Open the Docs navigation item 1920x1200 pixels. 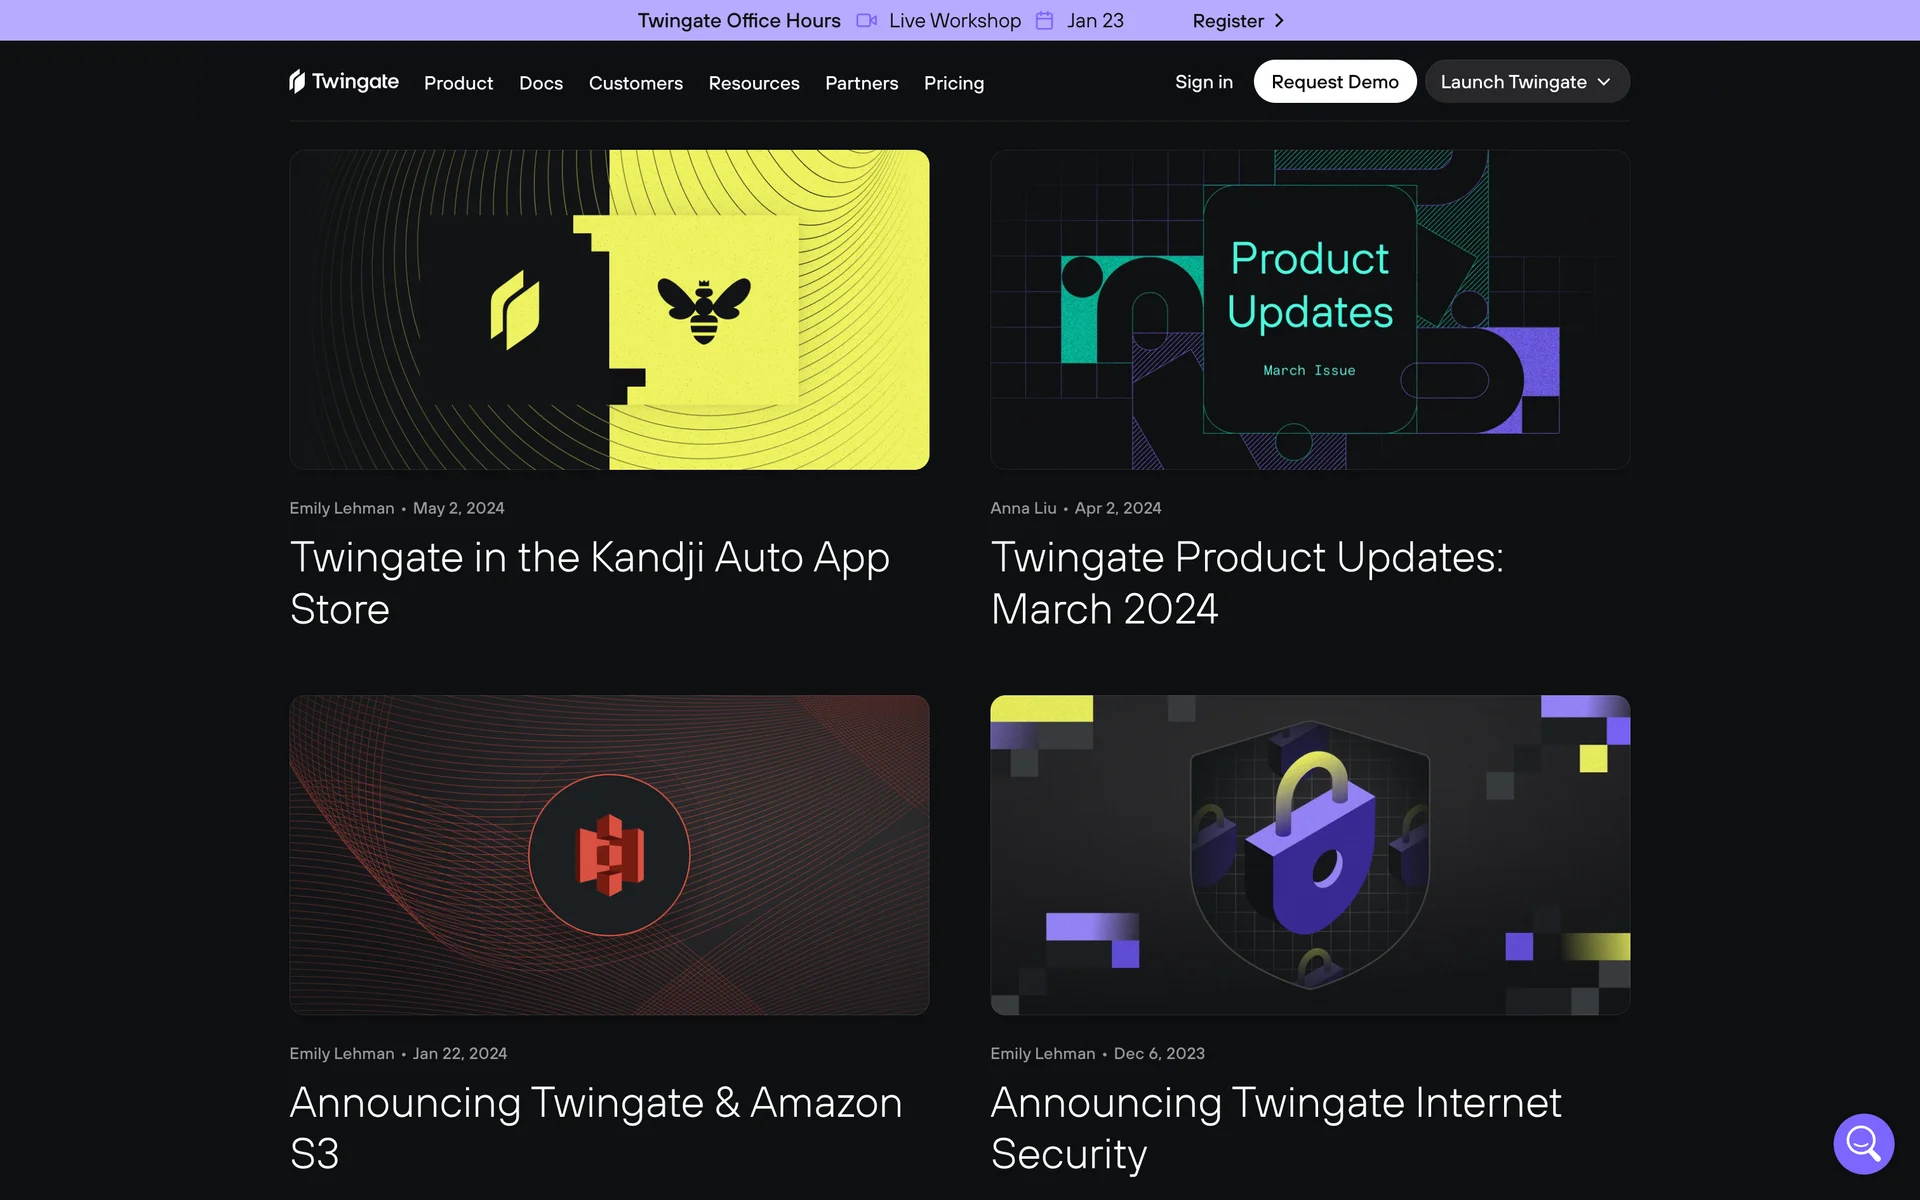tap(540, 83)
